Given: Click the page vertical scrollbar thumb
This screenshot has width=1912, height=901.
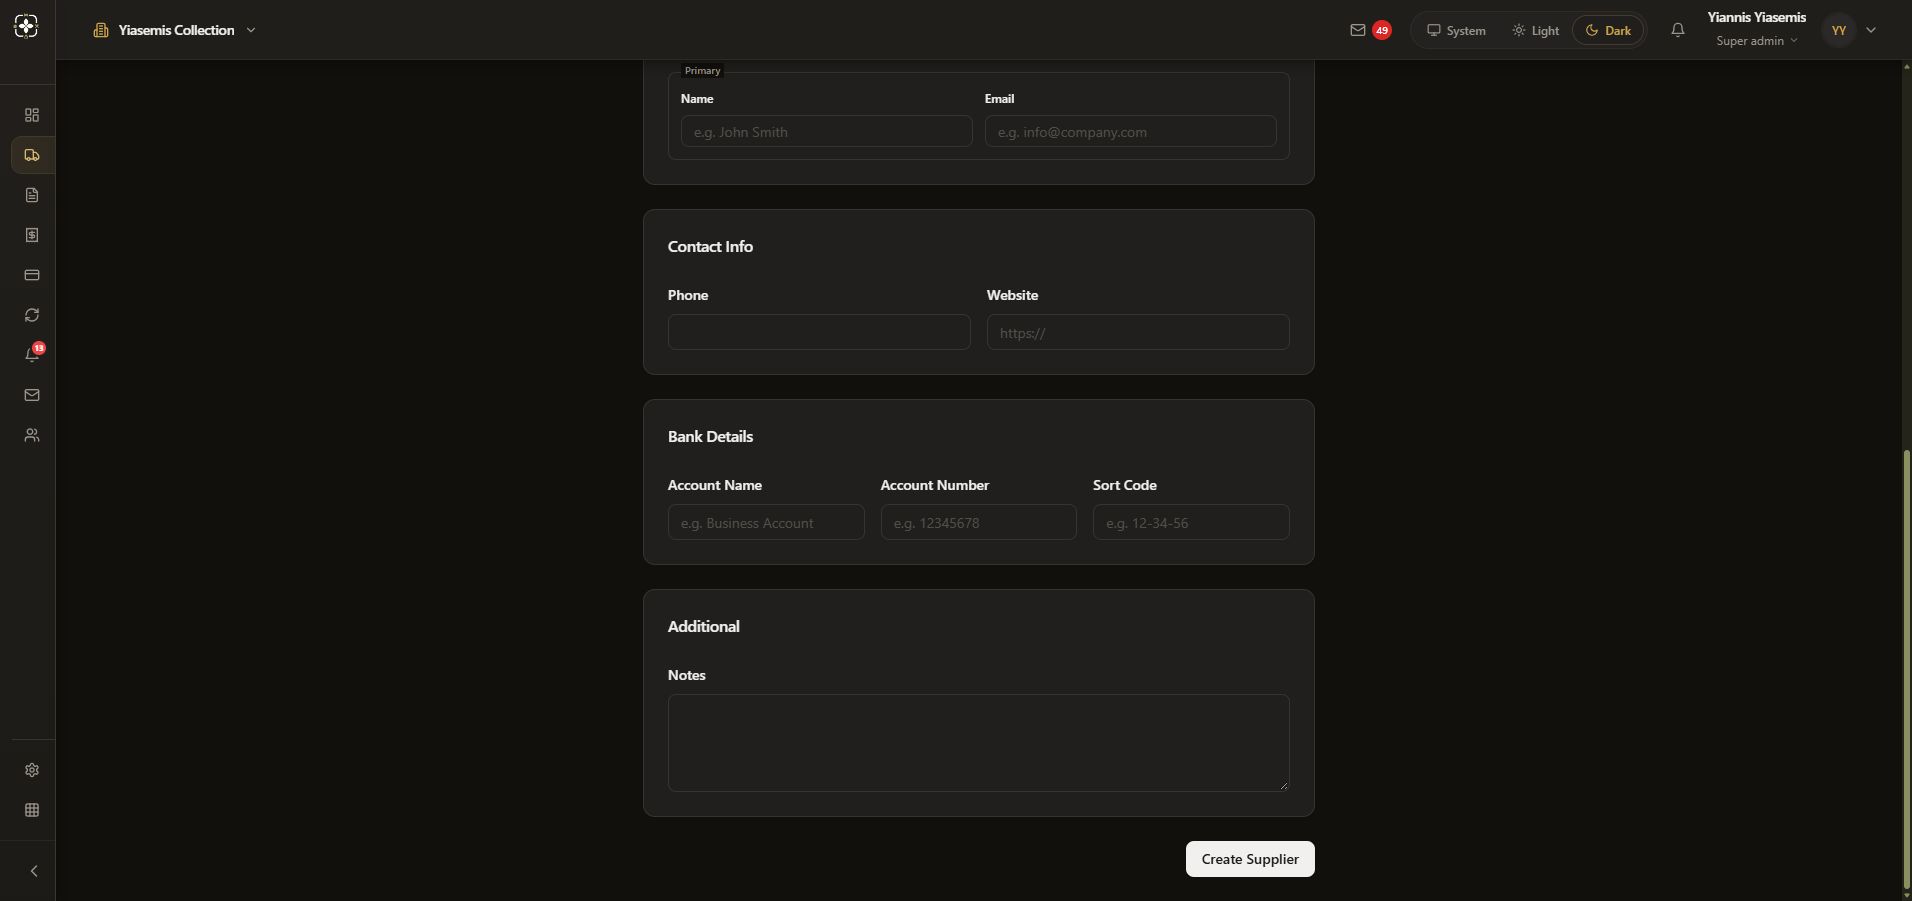Looking at the screenshot, I should click(1906, 668).
